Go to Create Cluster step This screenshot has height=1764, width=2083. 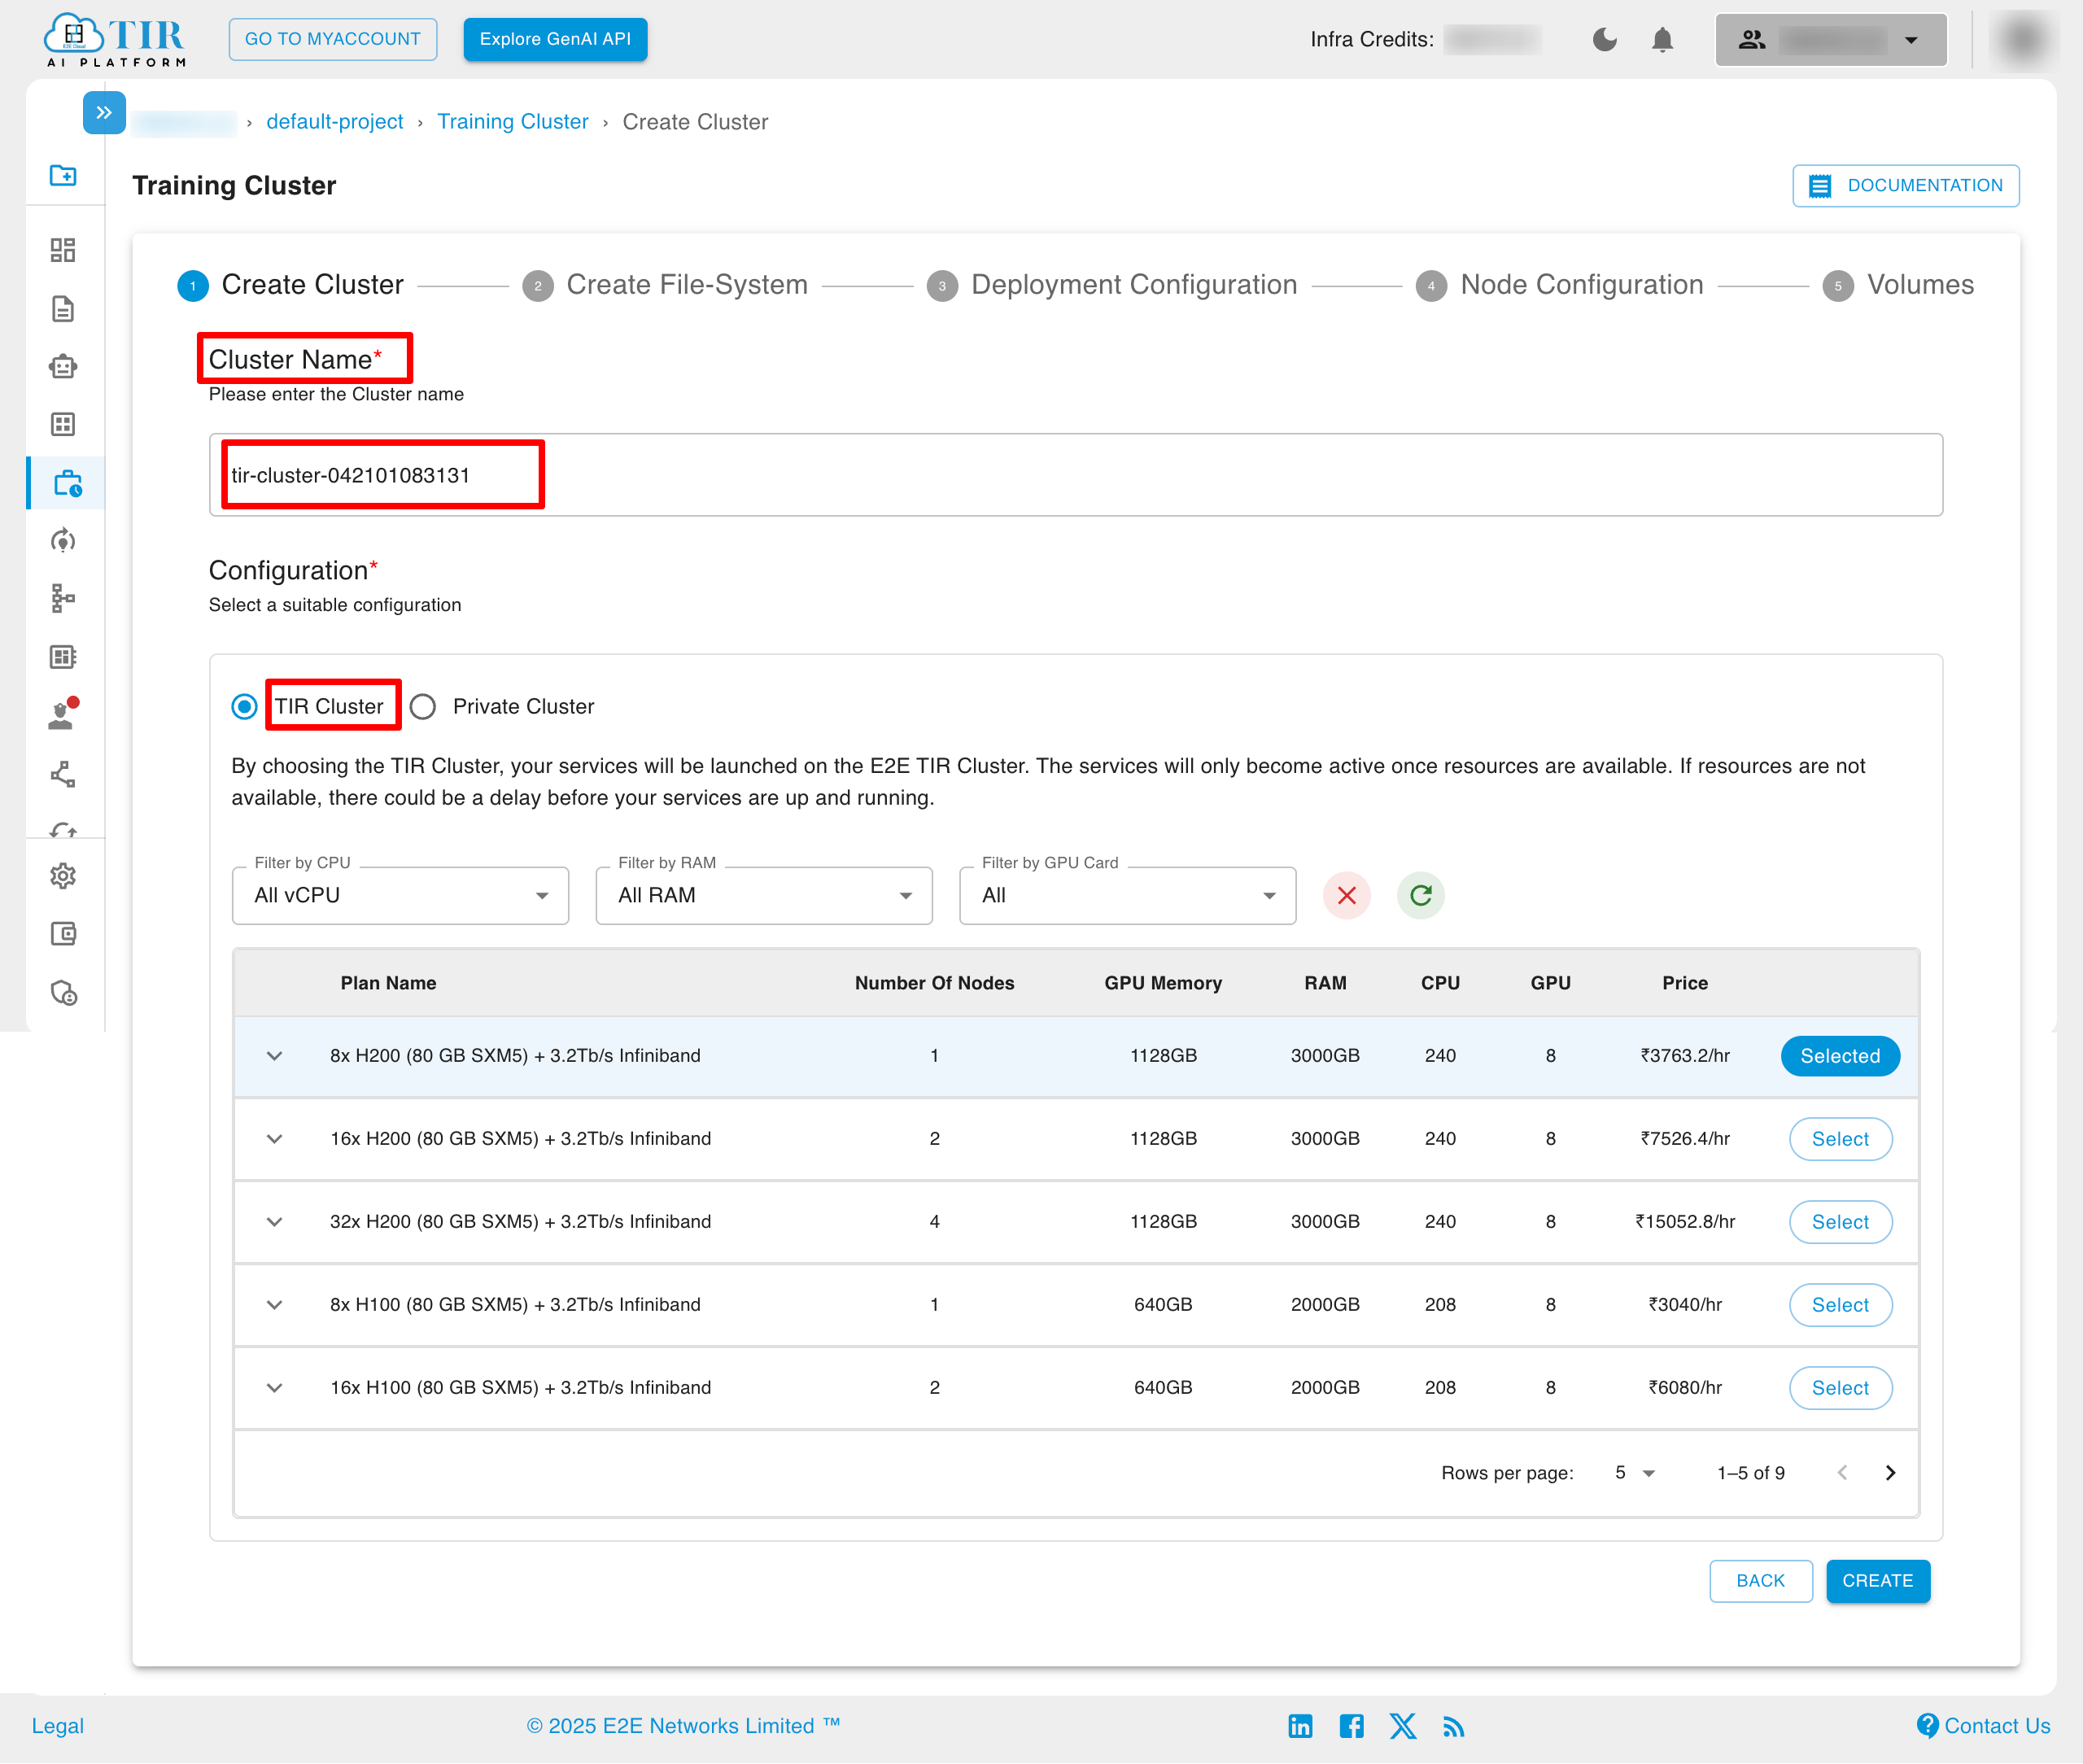pos(291,285)
